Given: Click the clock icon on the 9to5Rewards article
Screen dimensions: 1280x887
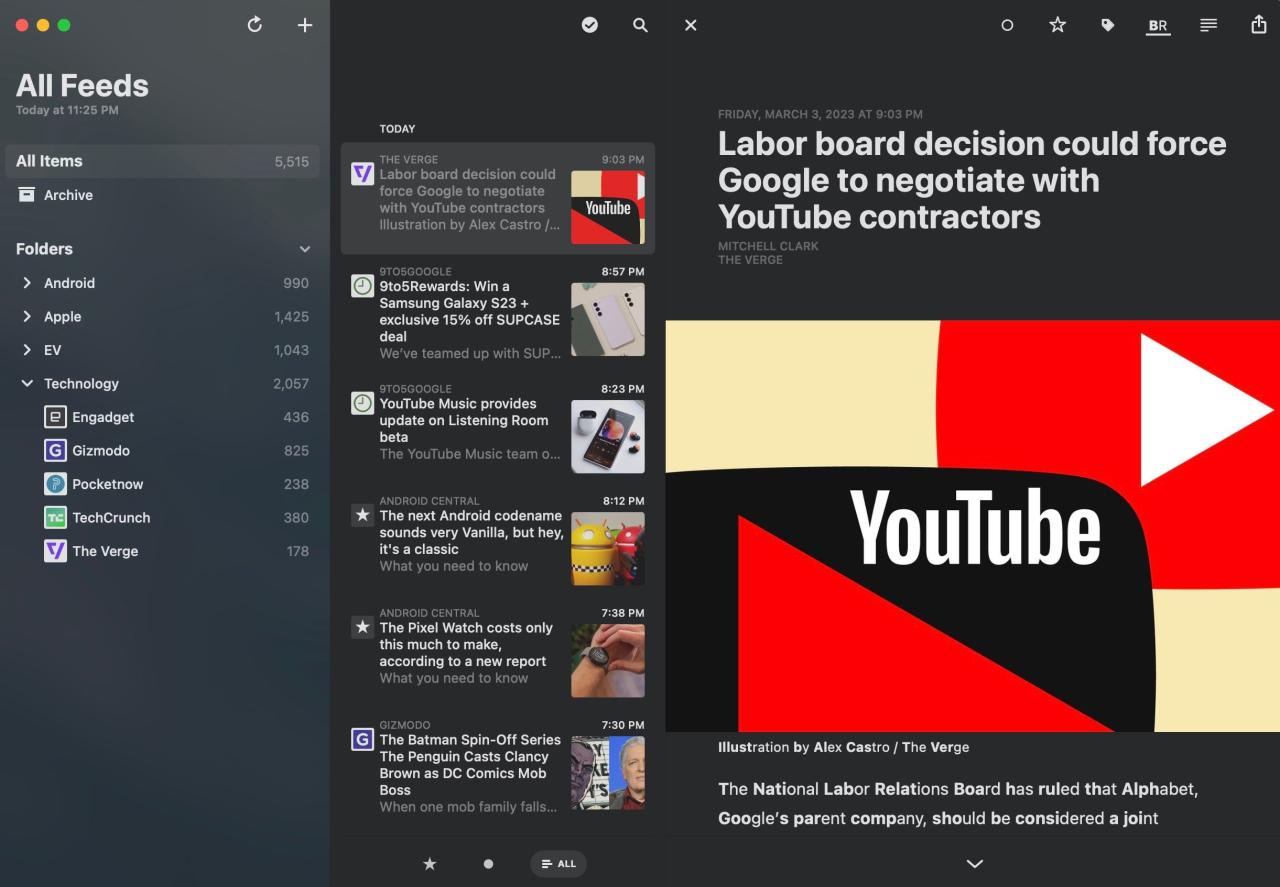Looking at the screenshot, I should (x=362, y=286).
